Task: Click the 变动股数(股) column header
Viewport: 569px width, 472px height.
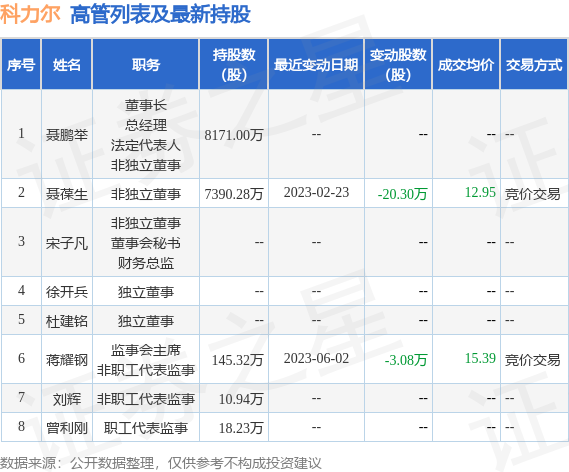Action: [x=398, y=65]
